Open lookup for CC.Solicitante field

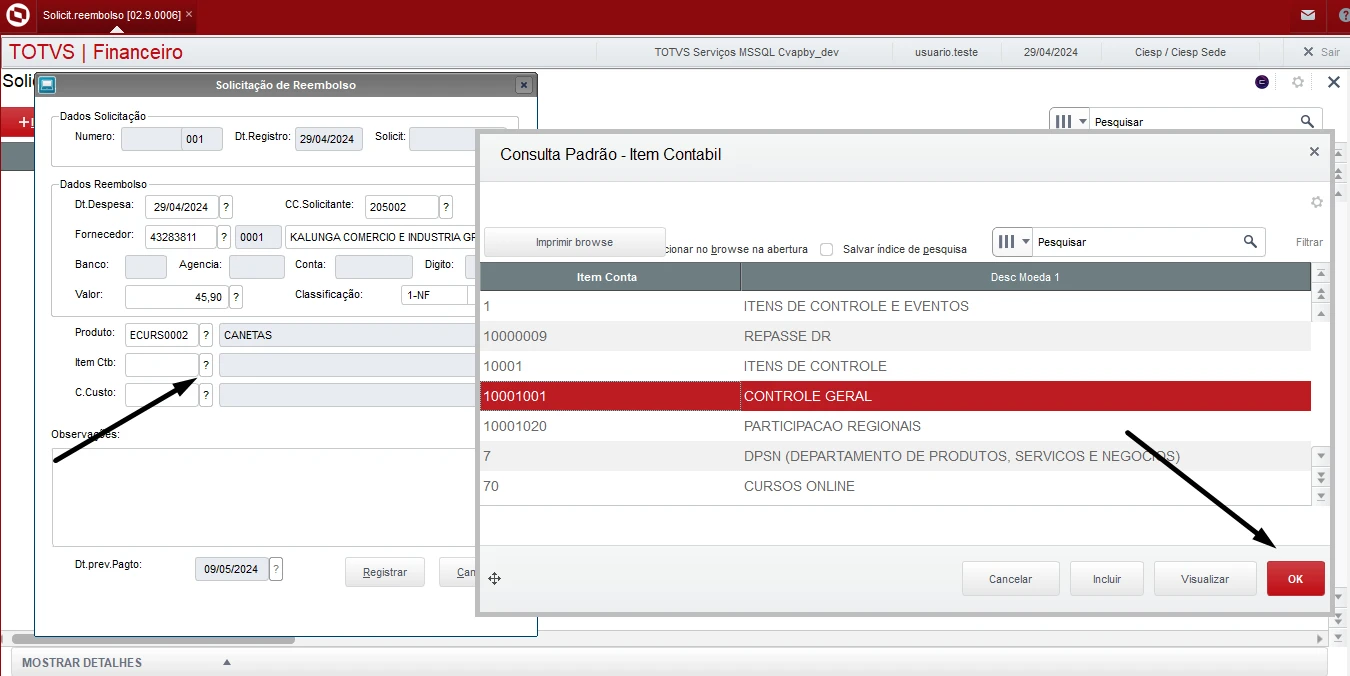tap(446, 207)
